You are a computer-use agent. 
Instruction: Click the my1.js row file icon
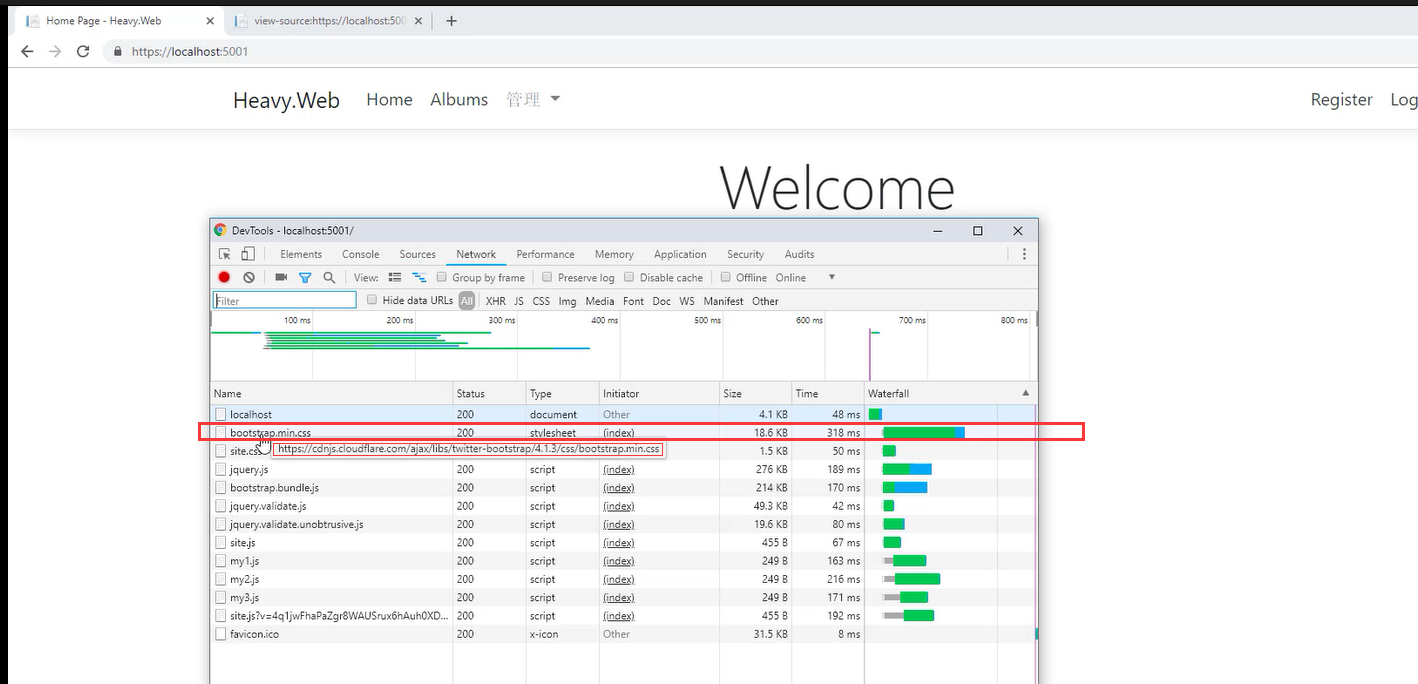(221, 561)
